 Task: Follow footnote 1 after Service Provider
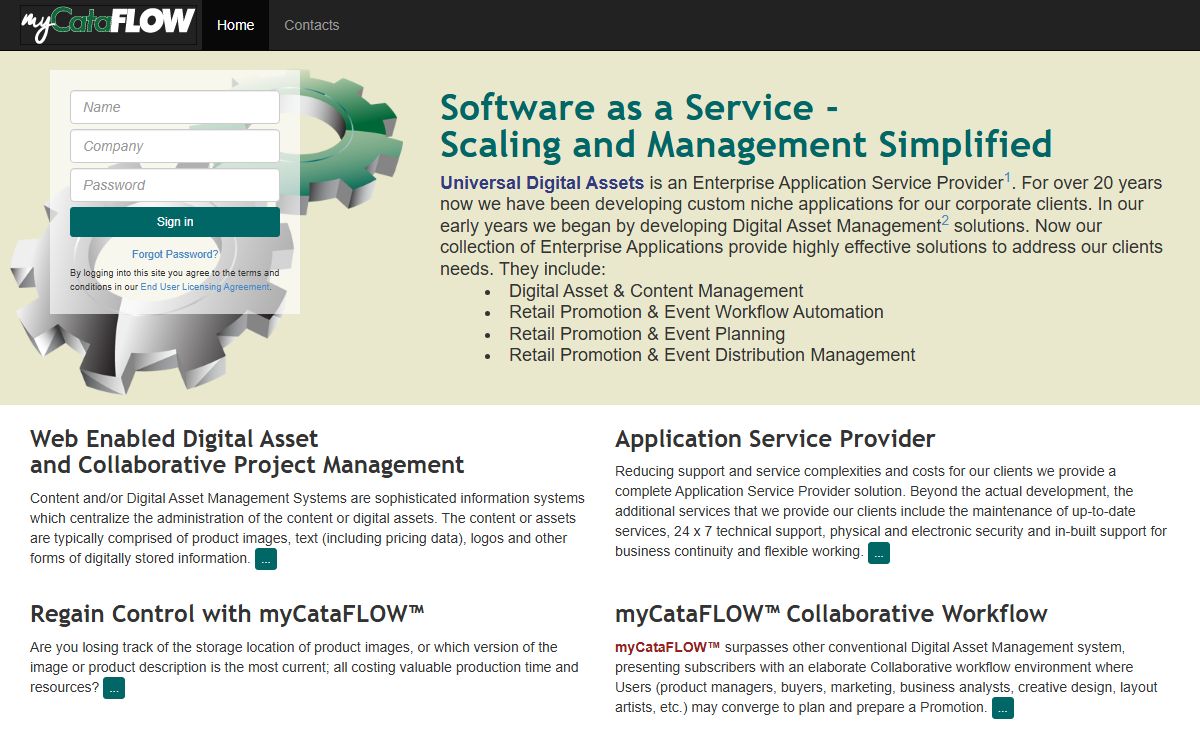pyautogui.click(x=1008, y=178)
